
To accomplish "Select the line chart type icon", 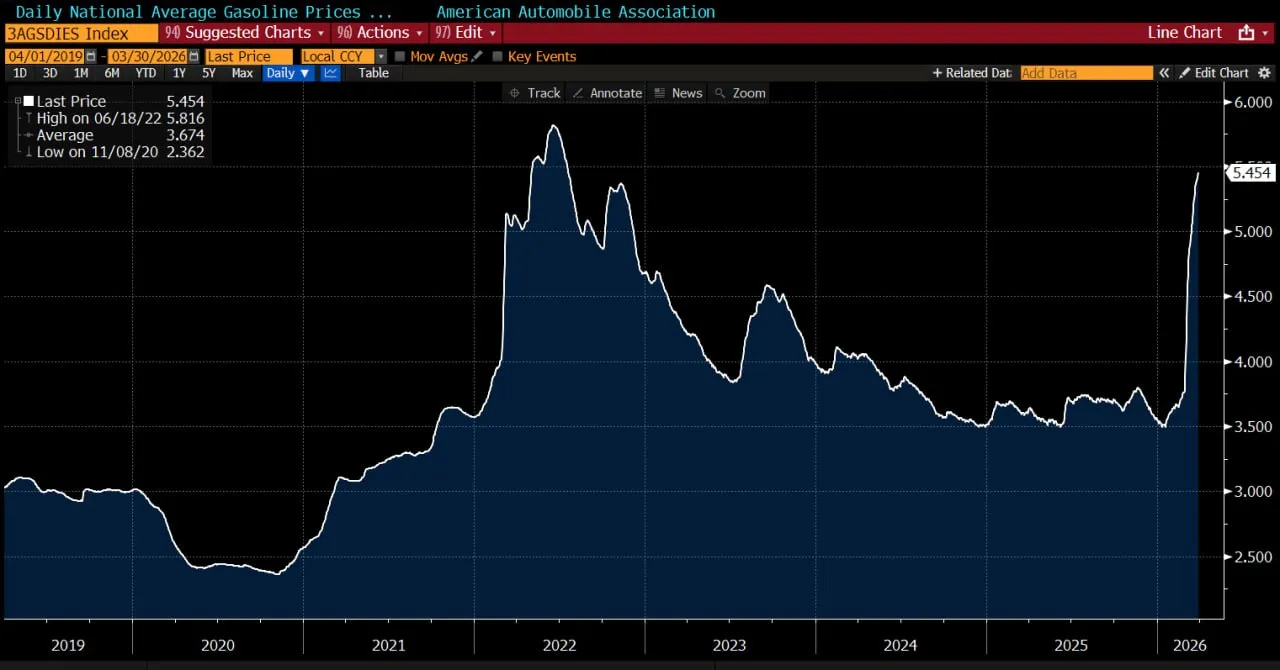I will point(330,73).
